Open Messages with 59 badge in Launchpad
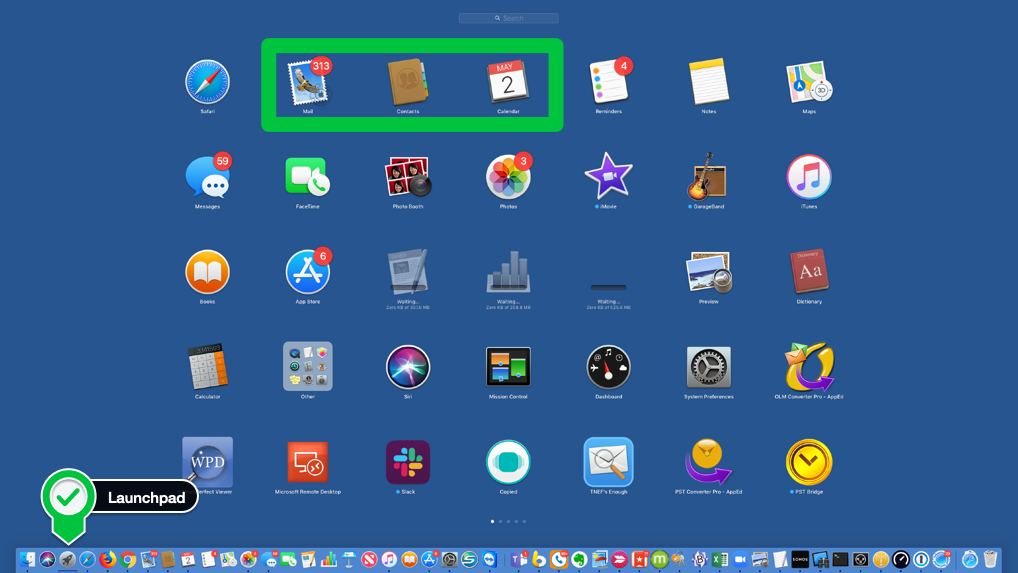This screenshot has height=573, width=1018. (x=207, y=177)
